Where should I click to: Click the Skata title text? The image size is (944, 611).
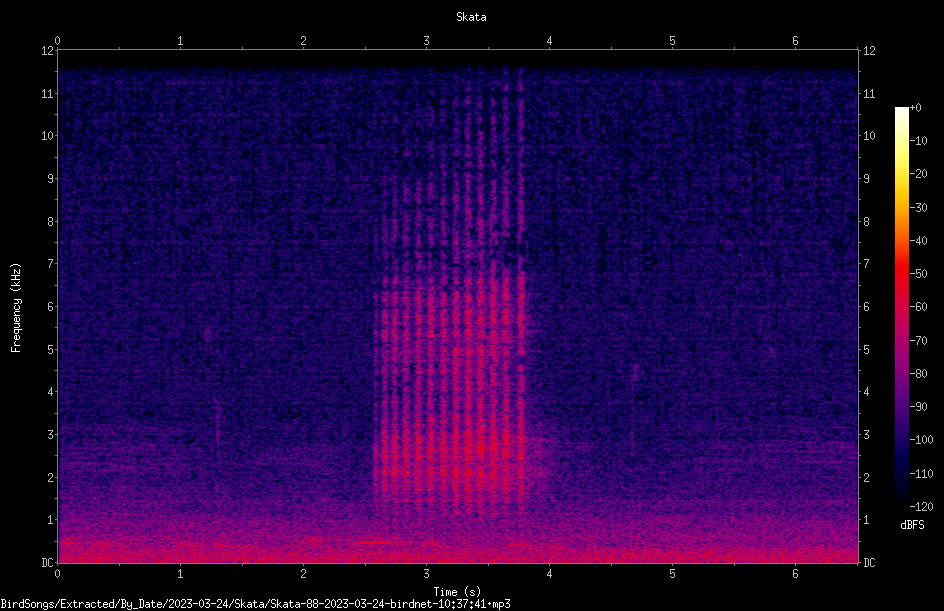click(x=471, y=17)
